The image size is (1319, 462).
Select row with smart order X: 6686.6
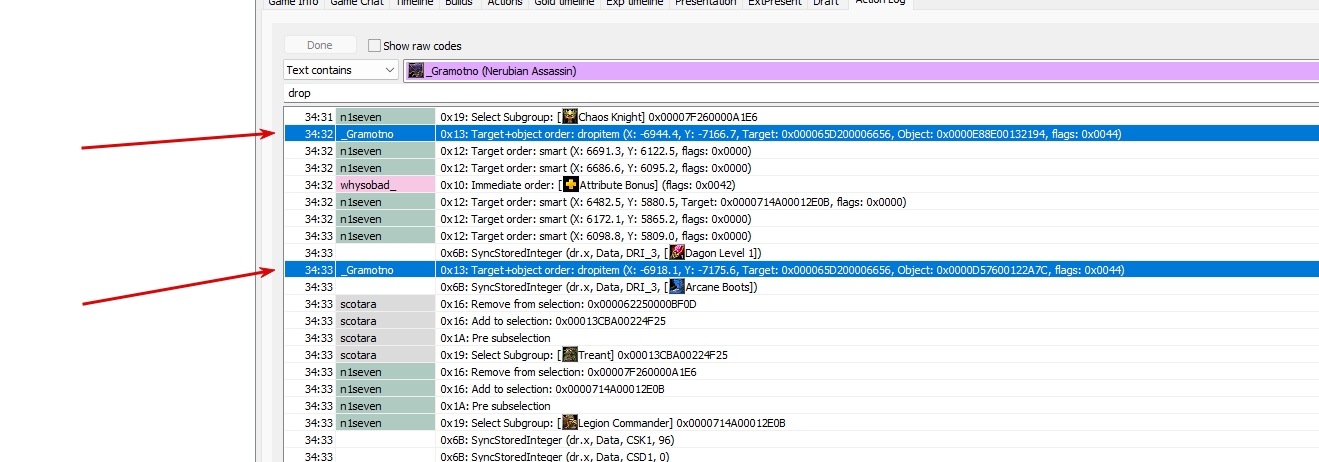(x=801, y=168)
